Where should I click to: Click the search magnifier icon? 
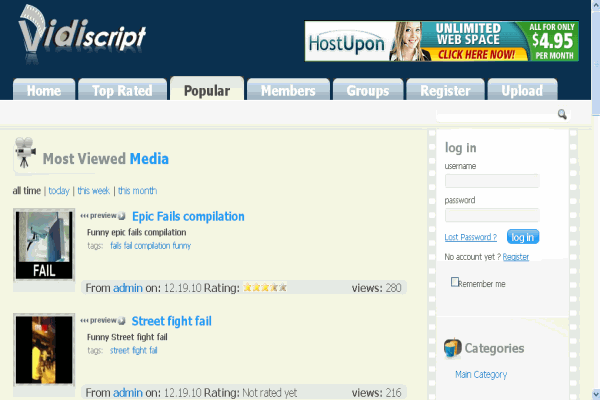tap(562, 115)
